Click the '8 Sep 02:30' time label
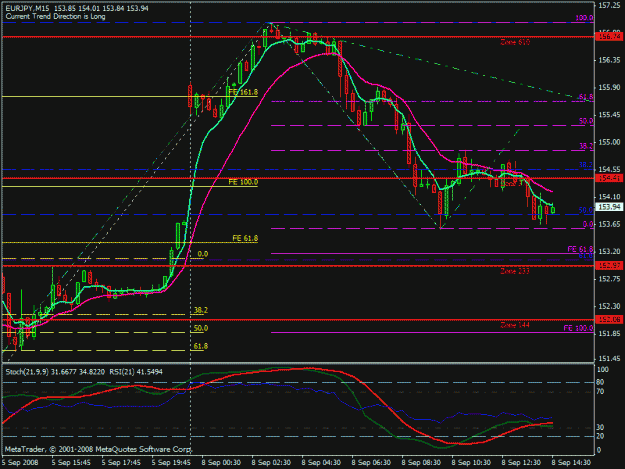This screenshot has height=469, width=625. [271, 462]
